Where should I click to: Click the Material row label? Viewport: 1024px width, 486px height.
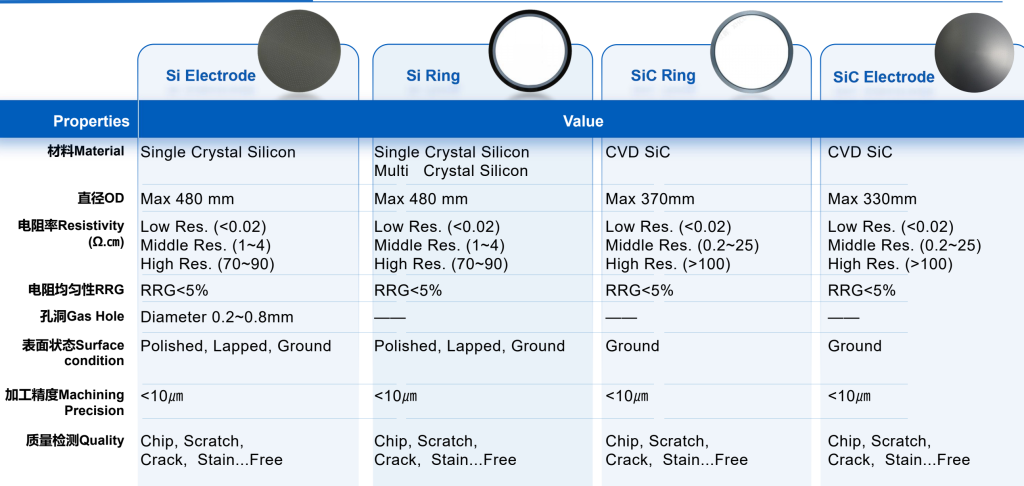point(73,151)
